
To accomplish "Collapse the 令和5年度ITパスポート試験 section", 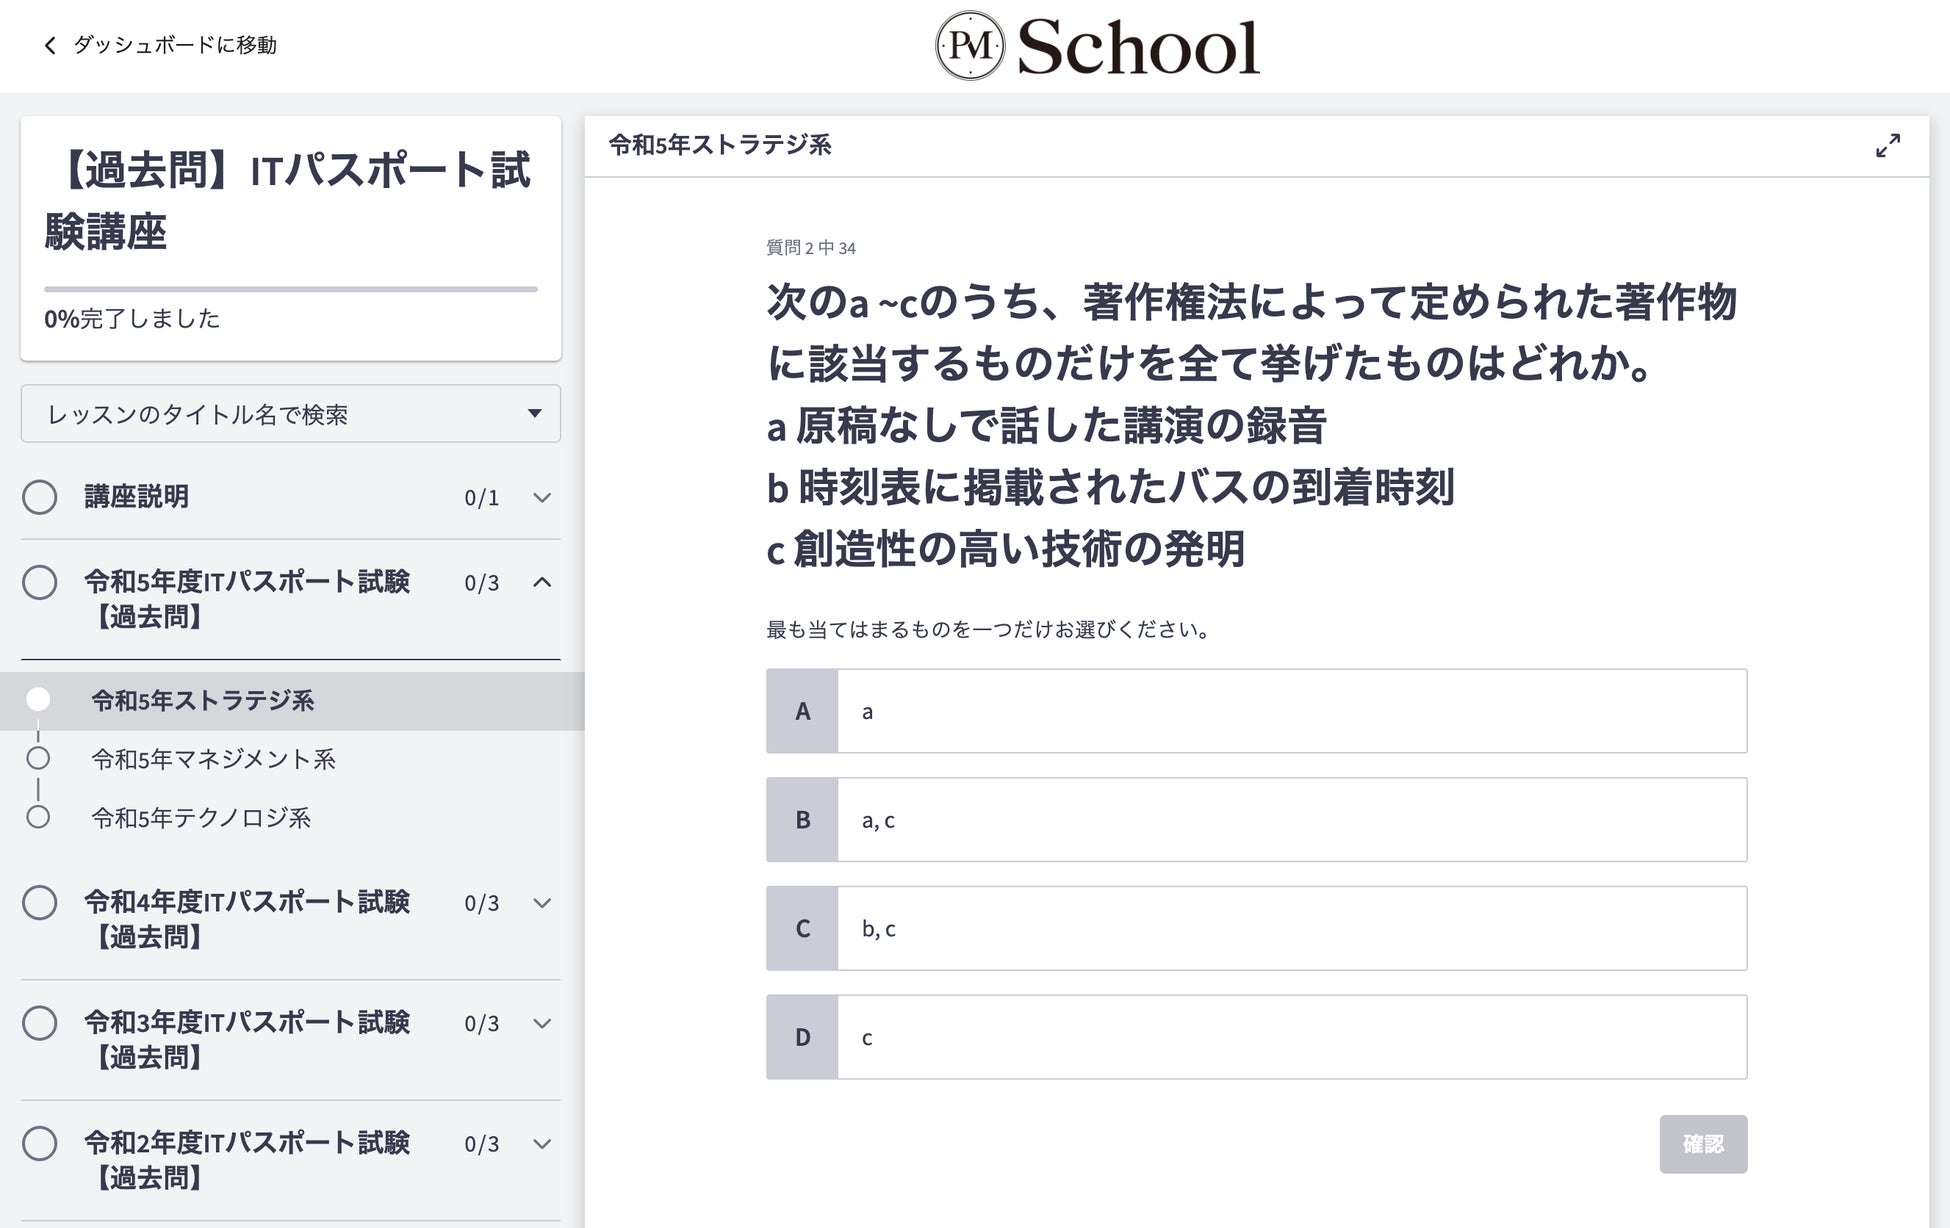I will (542, 582).
